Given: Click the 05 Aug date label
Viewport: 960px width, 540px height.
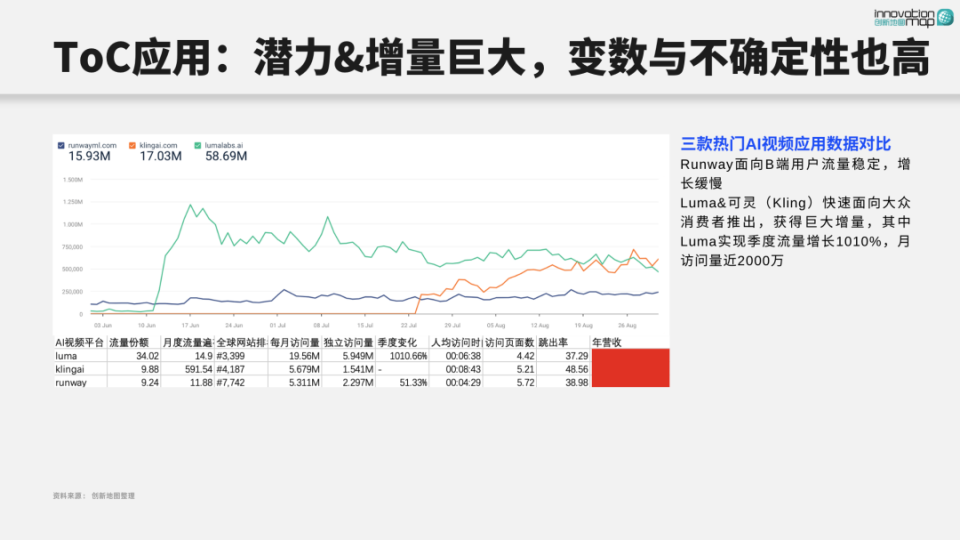Looking at the screenshot, I should pos(496,326).
